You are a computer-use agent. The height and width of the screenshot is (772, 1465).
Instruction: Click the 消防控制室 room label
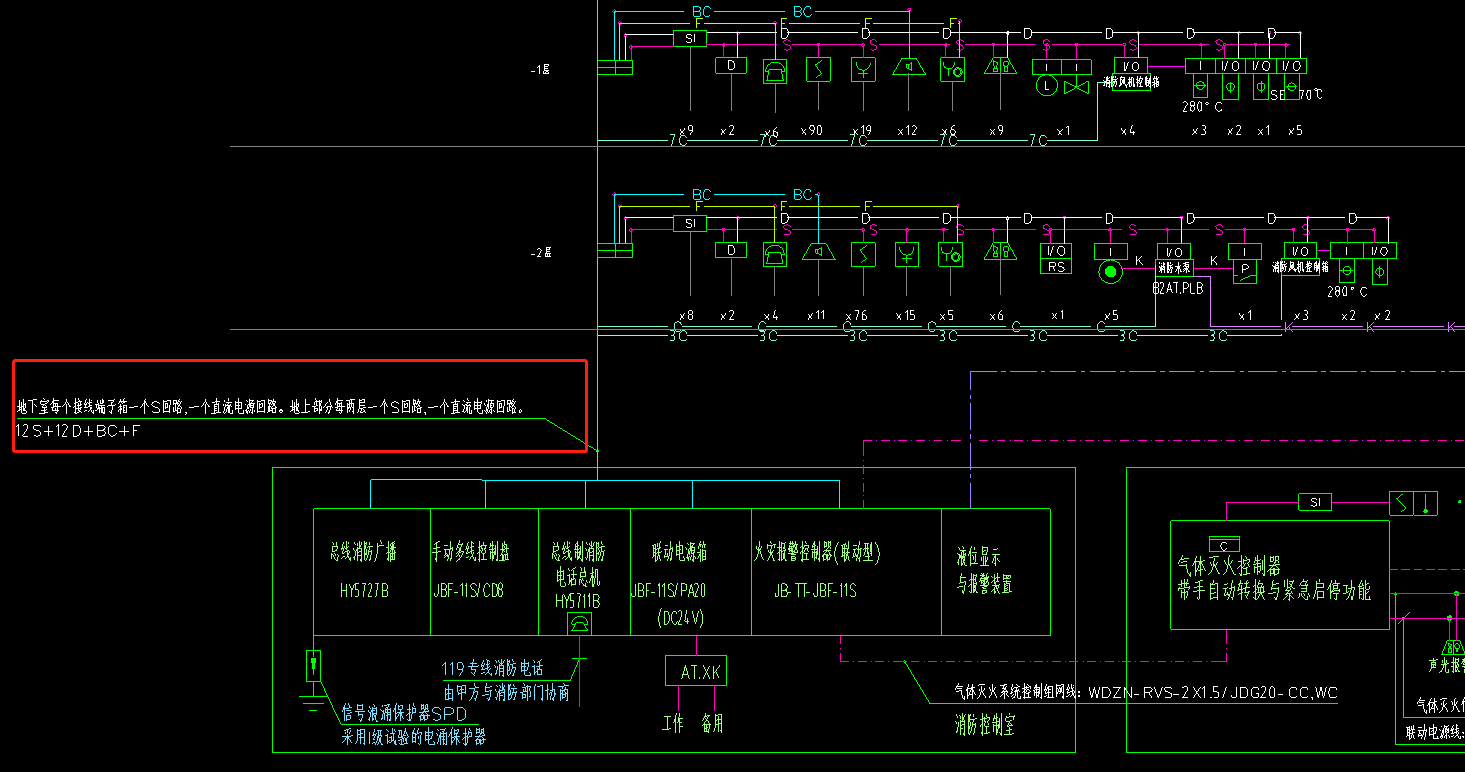pyautogui.click(x=985, y=725)
